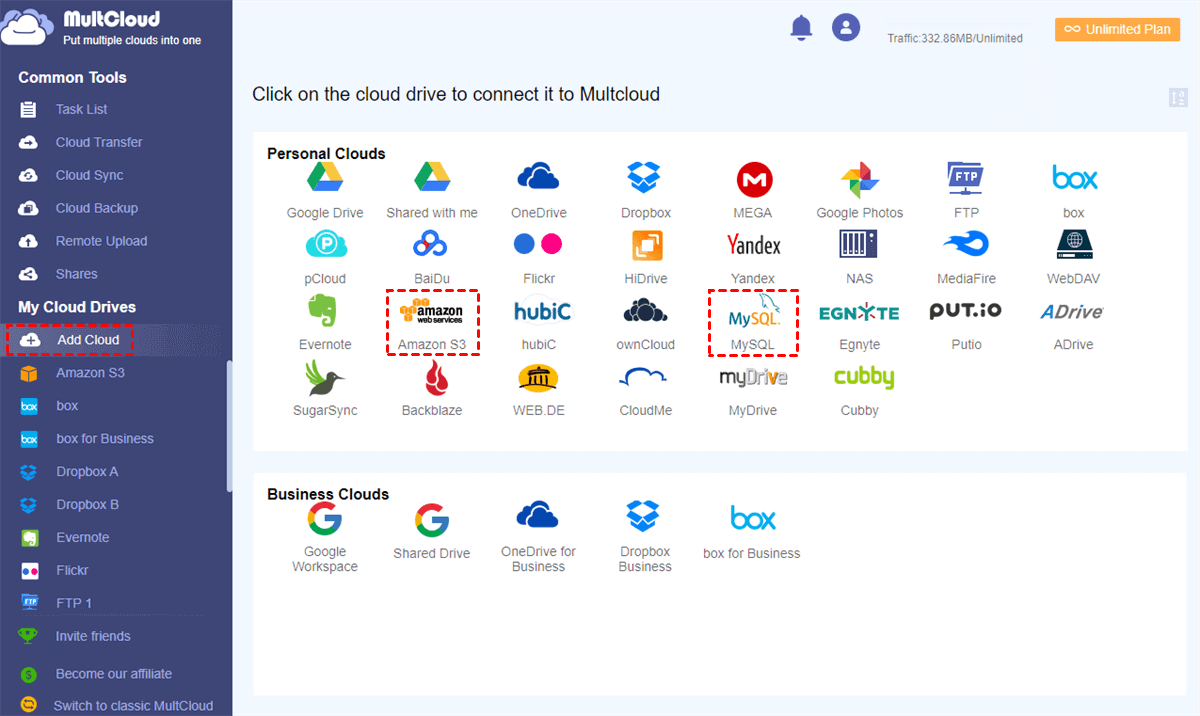Select the ownCloud icon
Image resolution: width=1200 pixels, height=716 pixels.
[645, 322]
